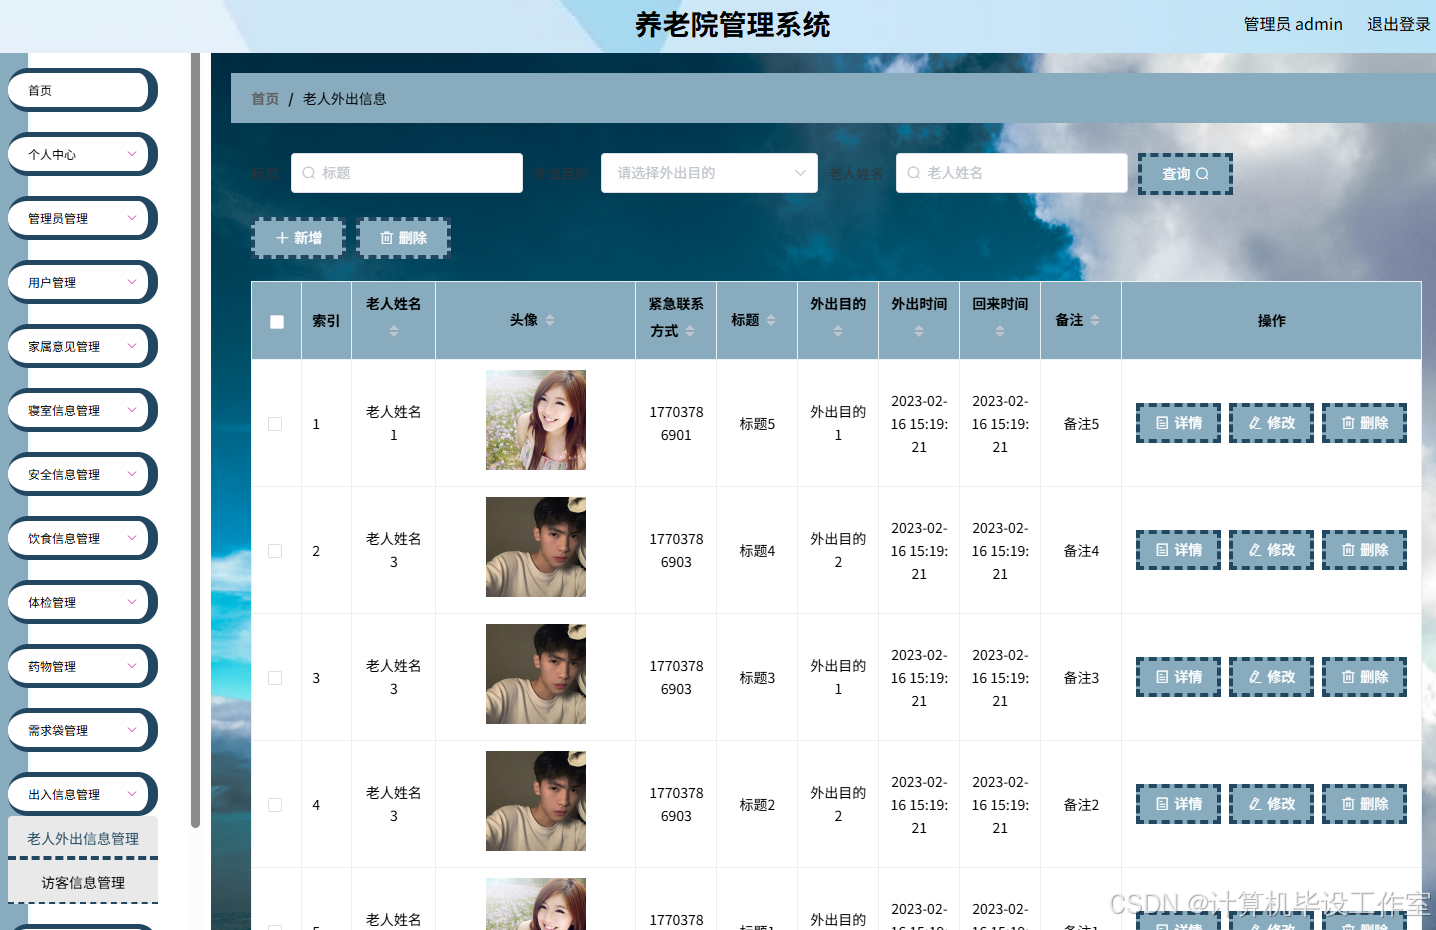Viewport: 1436px width, 930px height.
Task: Click cell text 标题5
Action: tap(757, 424)
